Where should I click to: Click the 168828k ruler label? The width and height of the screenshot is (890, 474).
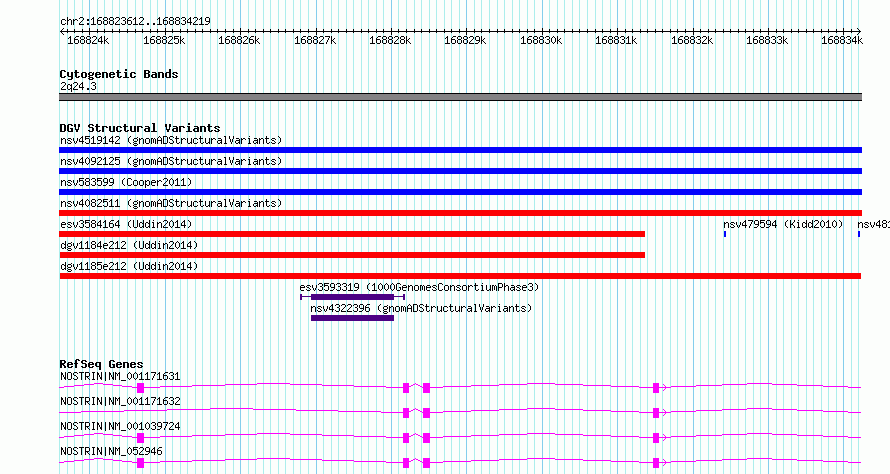[390, 40]
